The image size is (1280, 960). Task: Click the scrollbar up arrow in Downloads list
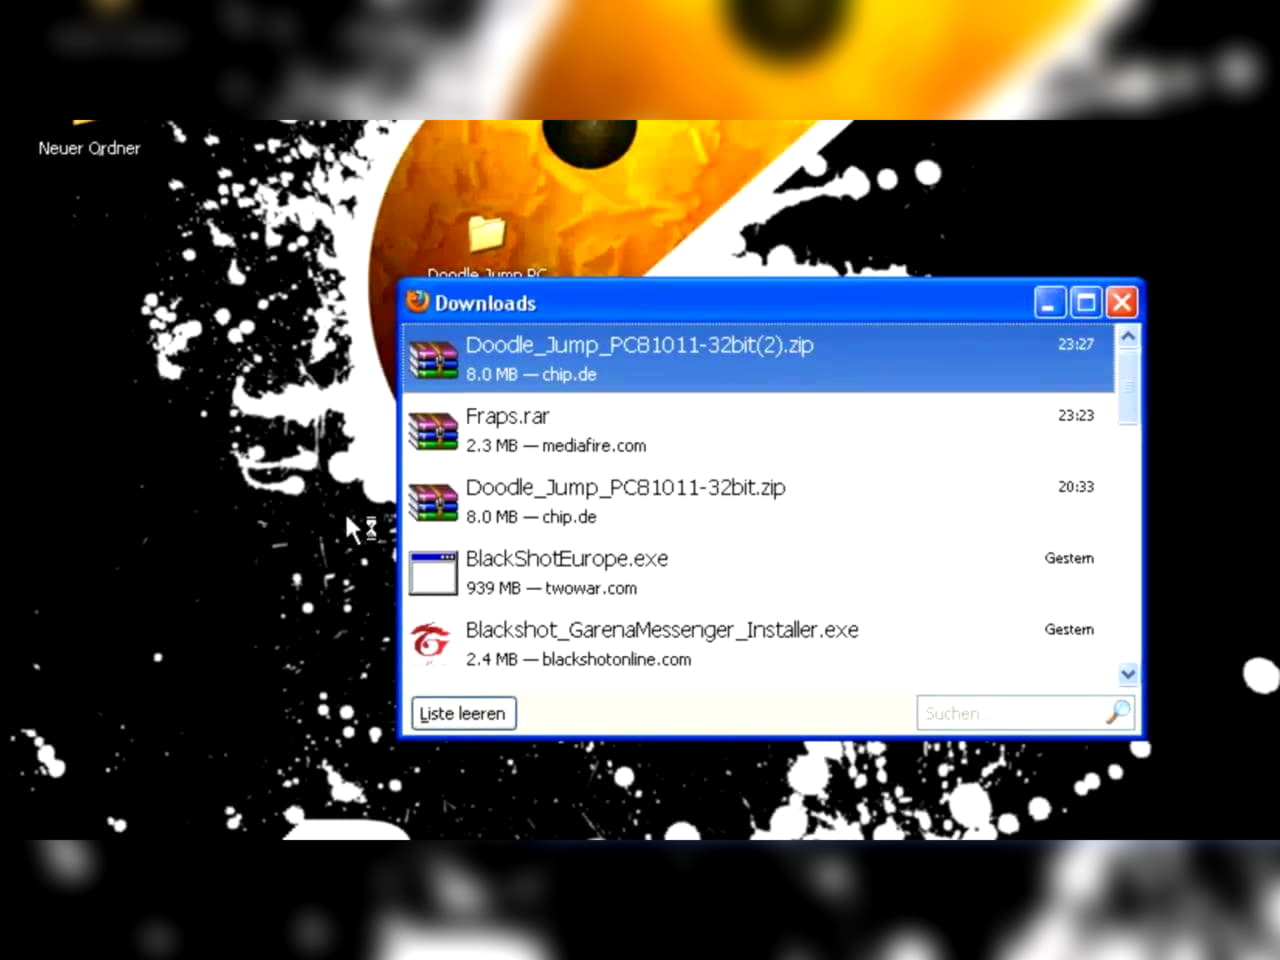pyautogui.click(x=1128, y=337)
